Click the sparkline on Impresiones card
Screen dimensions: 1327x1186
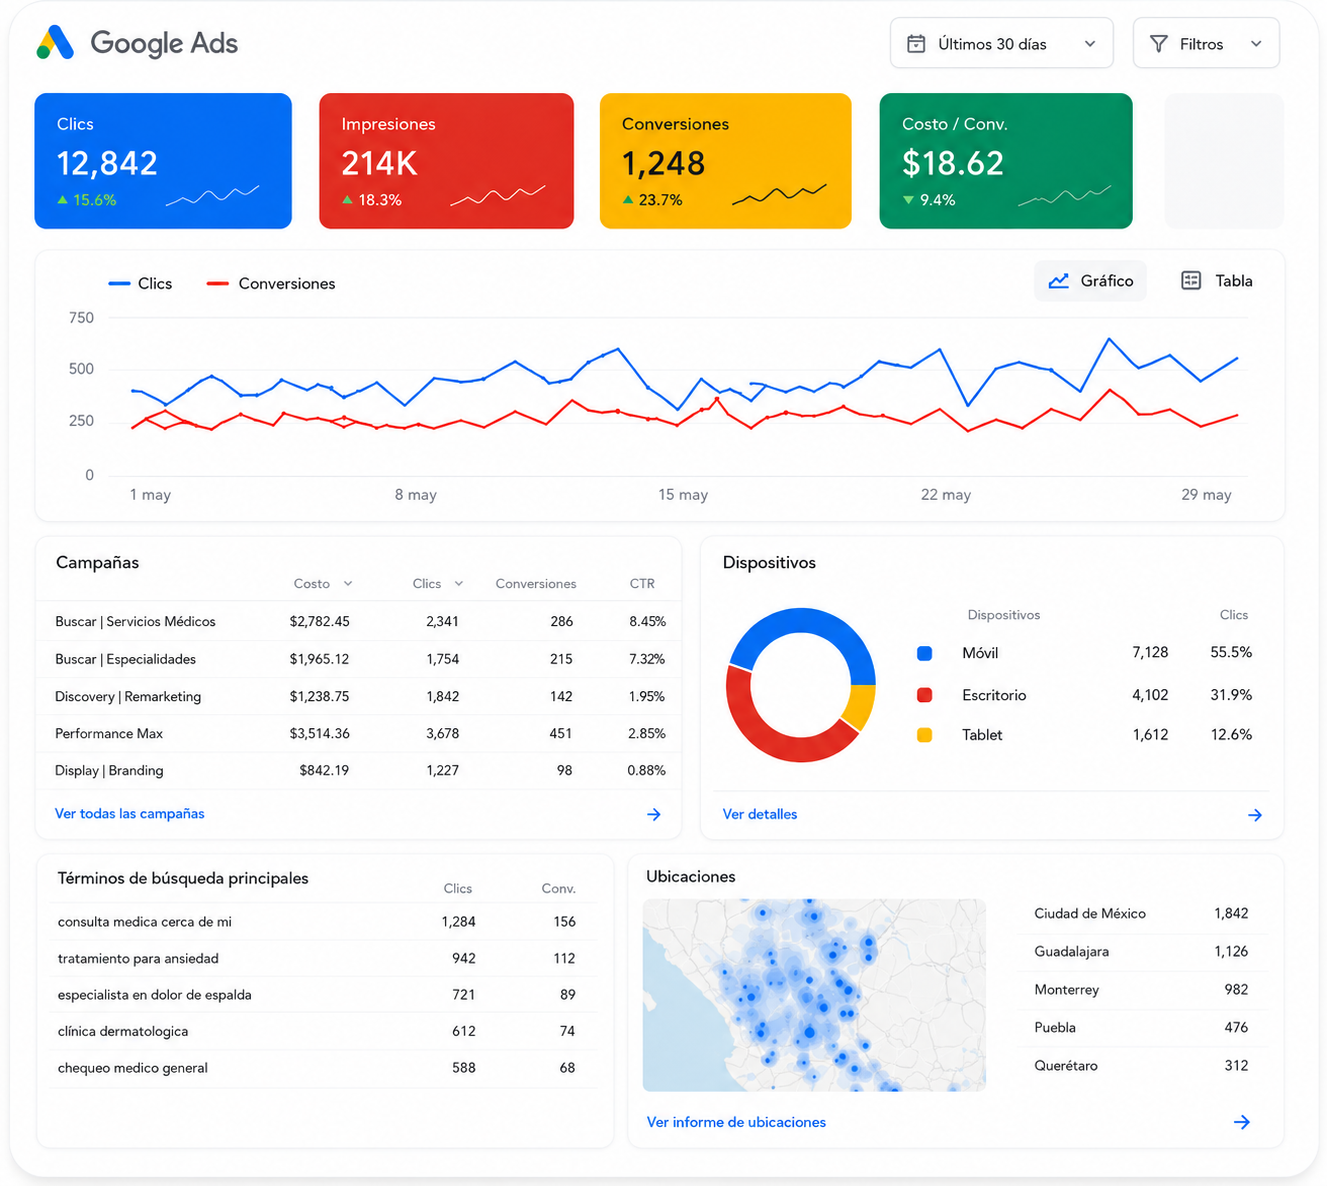click(x=498, y=196)
